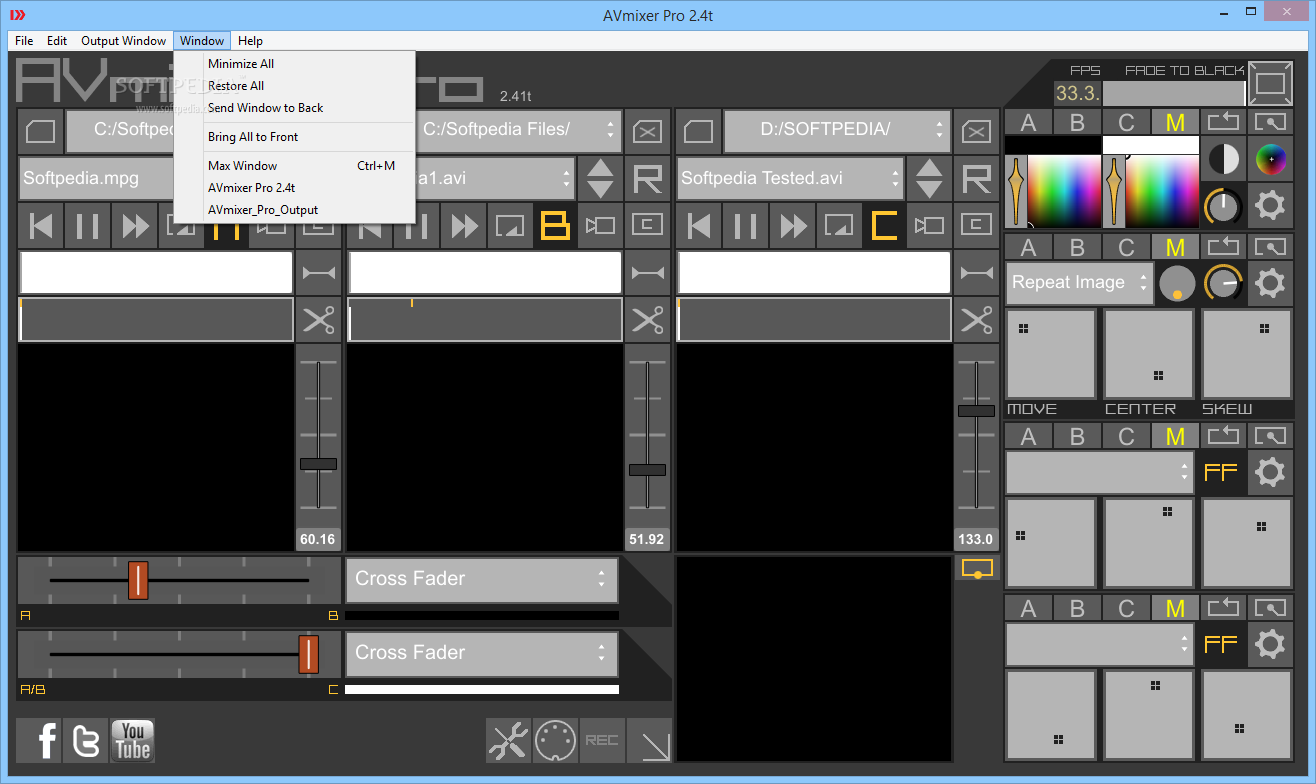Click the eject clip icon of channel C
Viewport: 1316px width, 784px height.
coord(976,132)
